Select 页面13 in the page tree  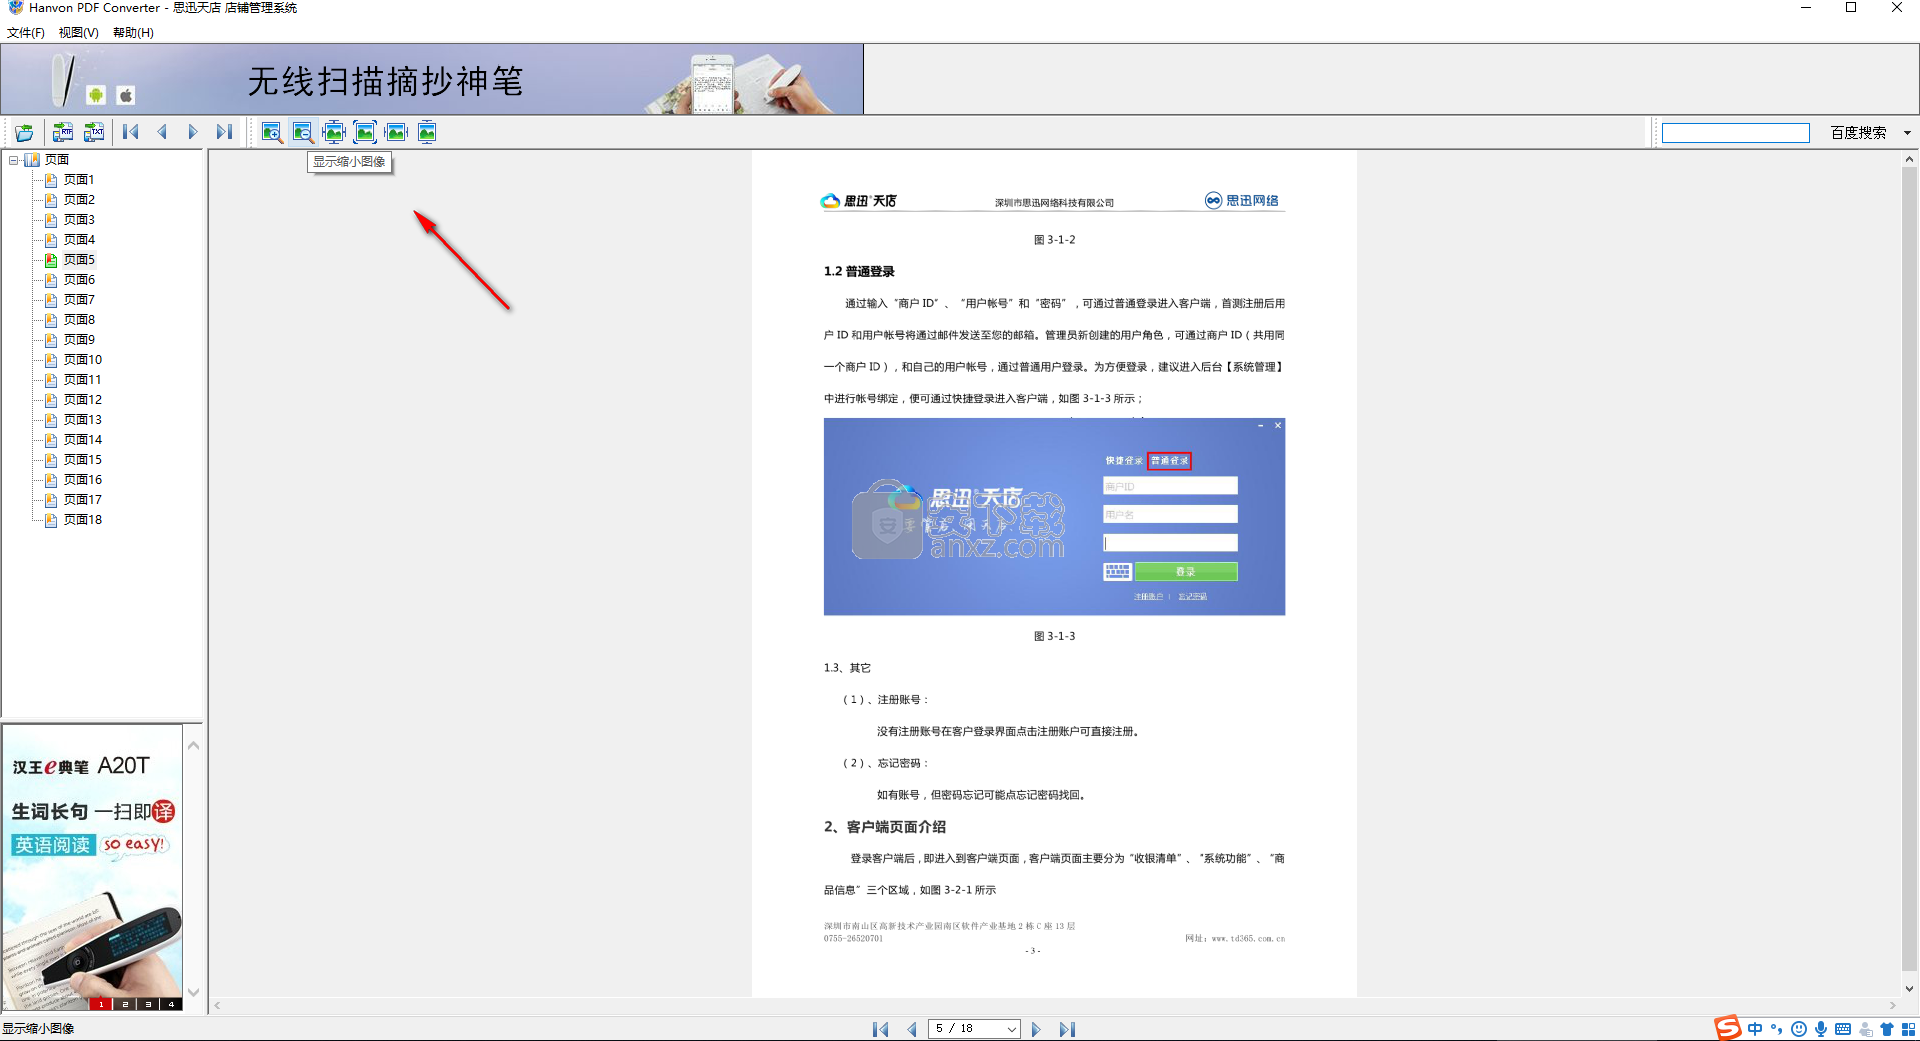[83, 420]
